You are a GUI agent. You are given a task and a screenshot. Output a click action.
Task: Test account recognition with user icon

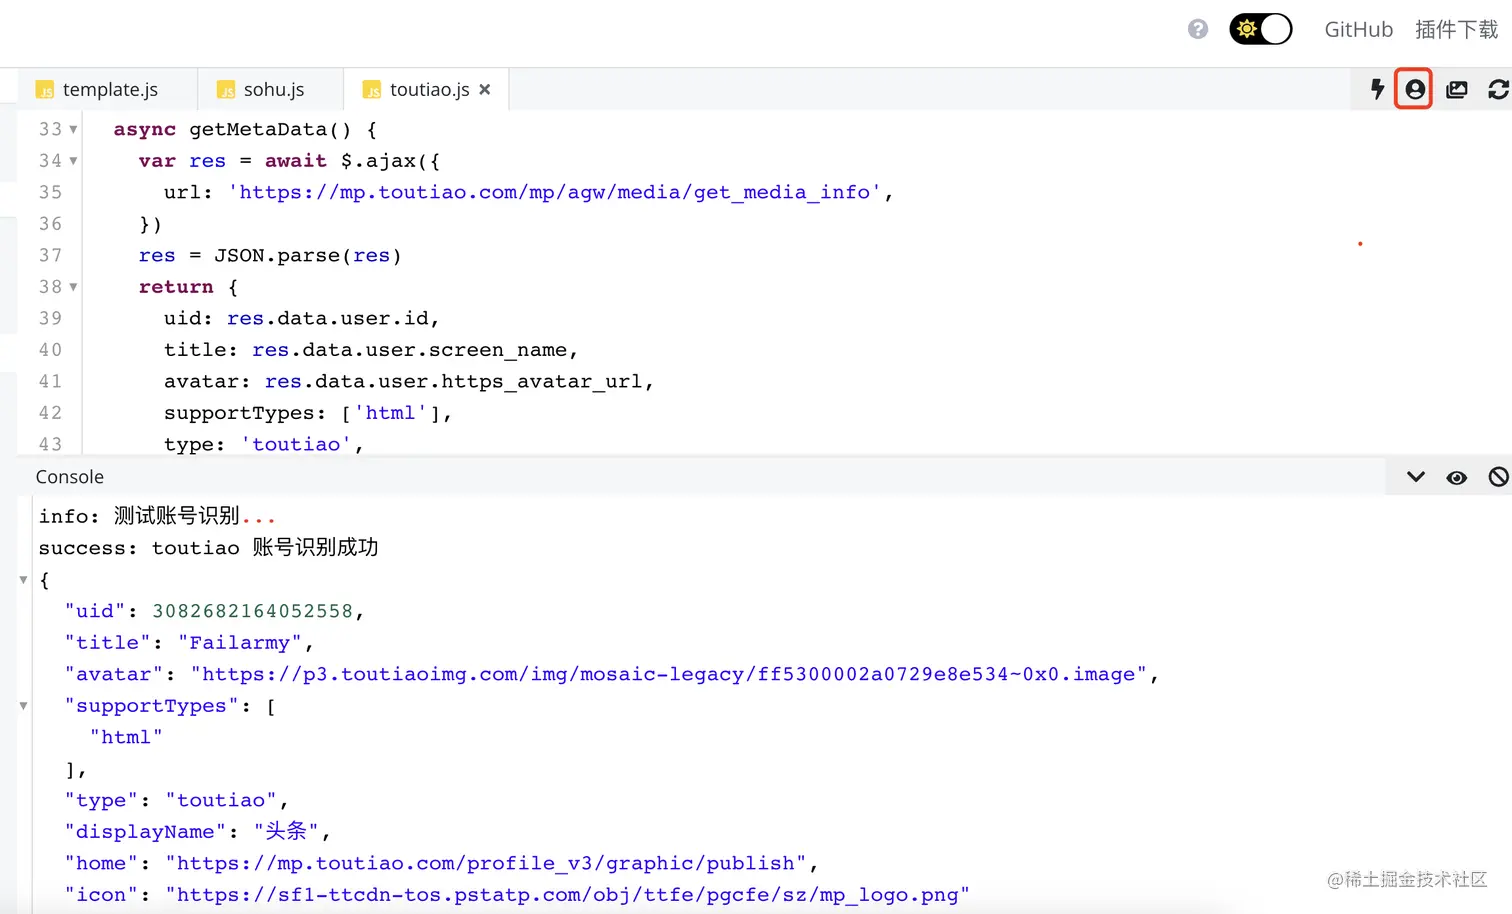pyautogui.click(x=1414, y=89)
